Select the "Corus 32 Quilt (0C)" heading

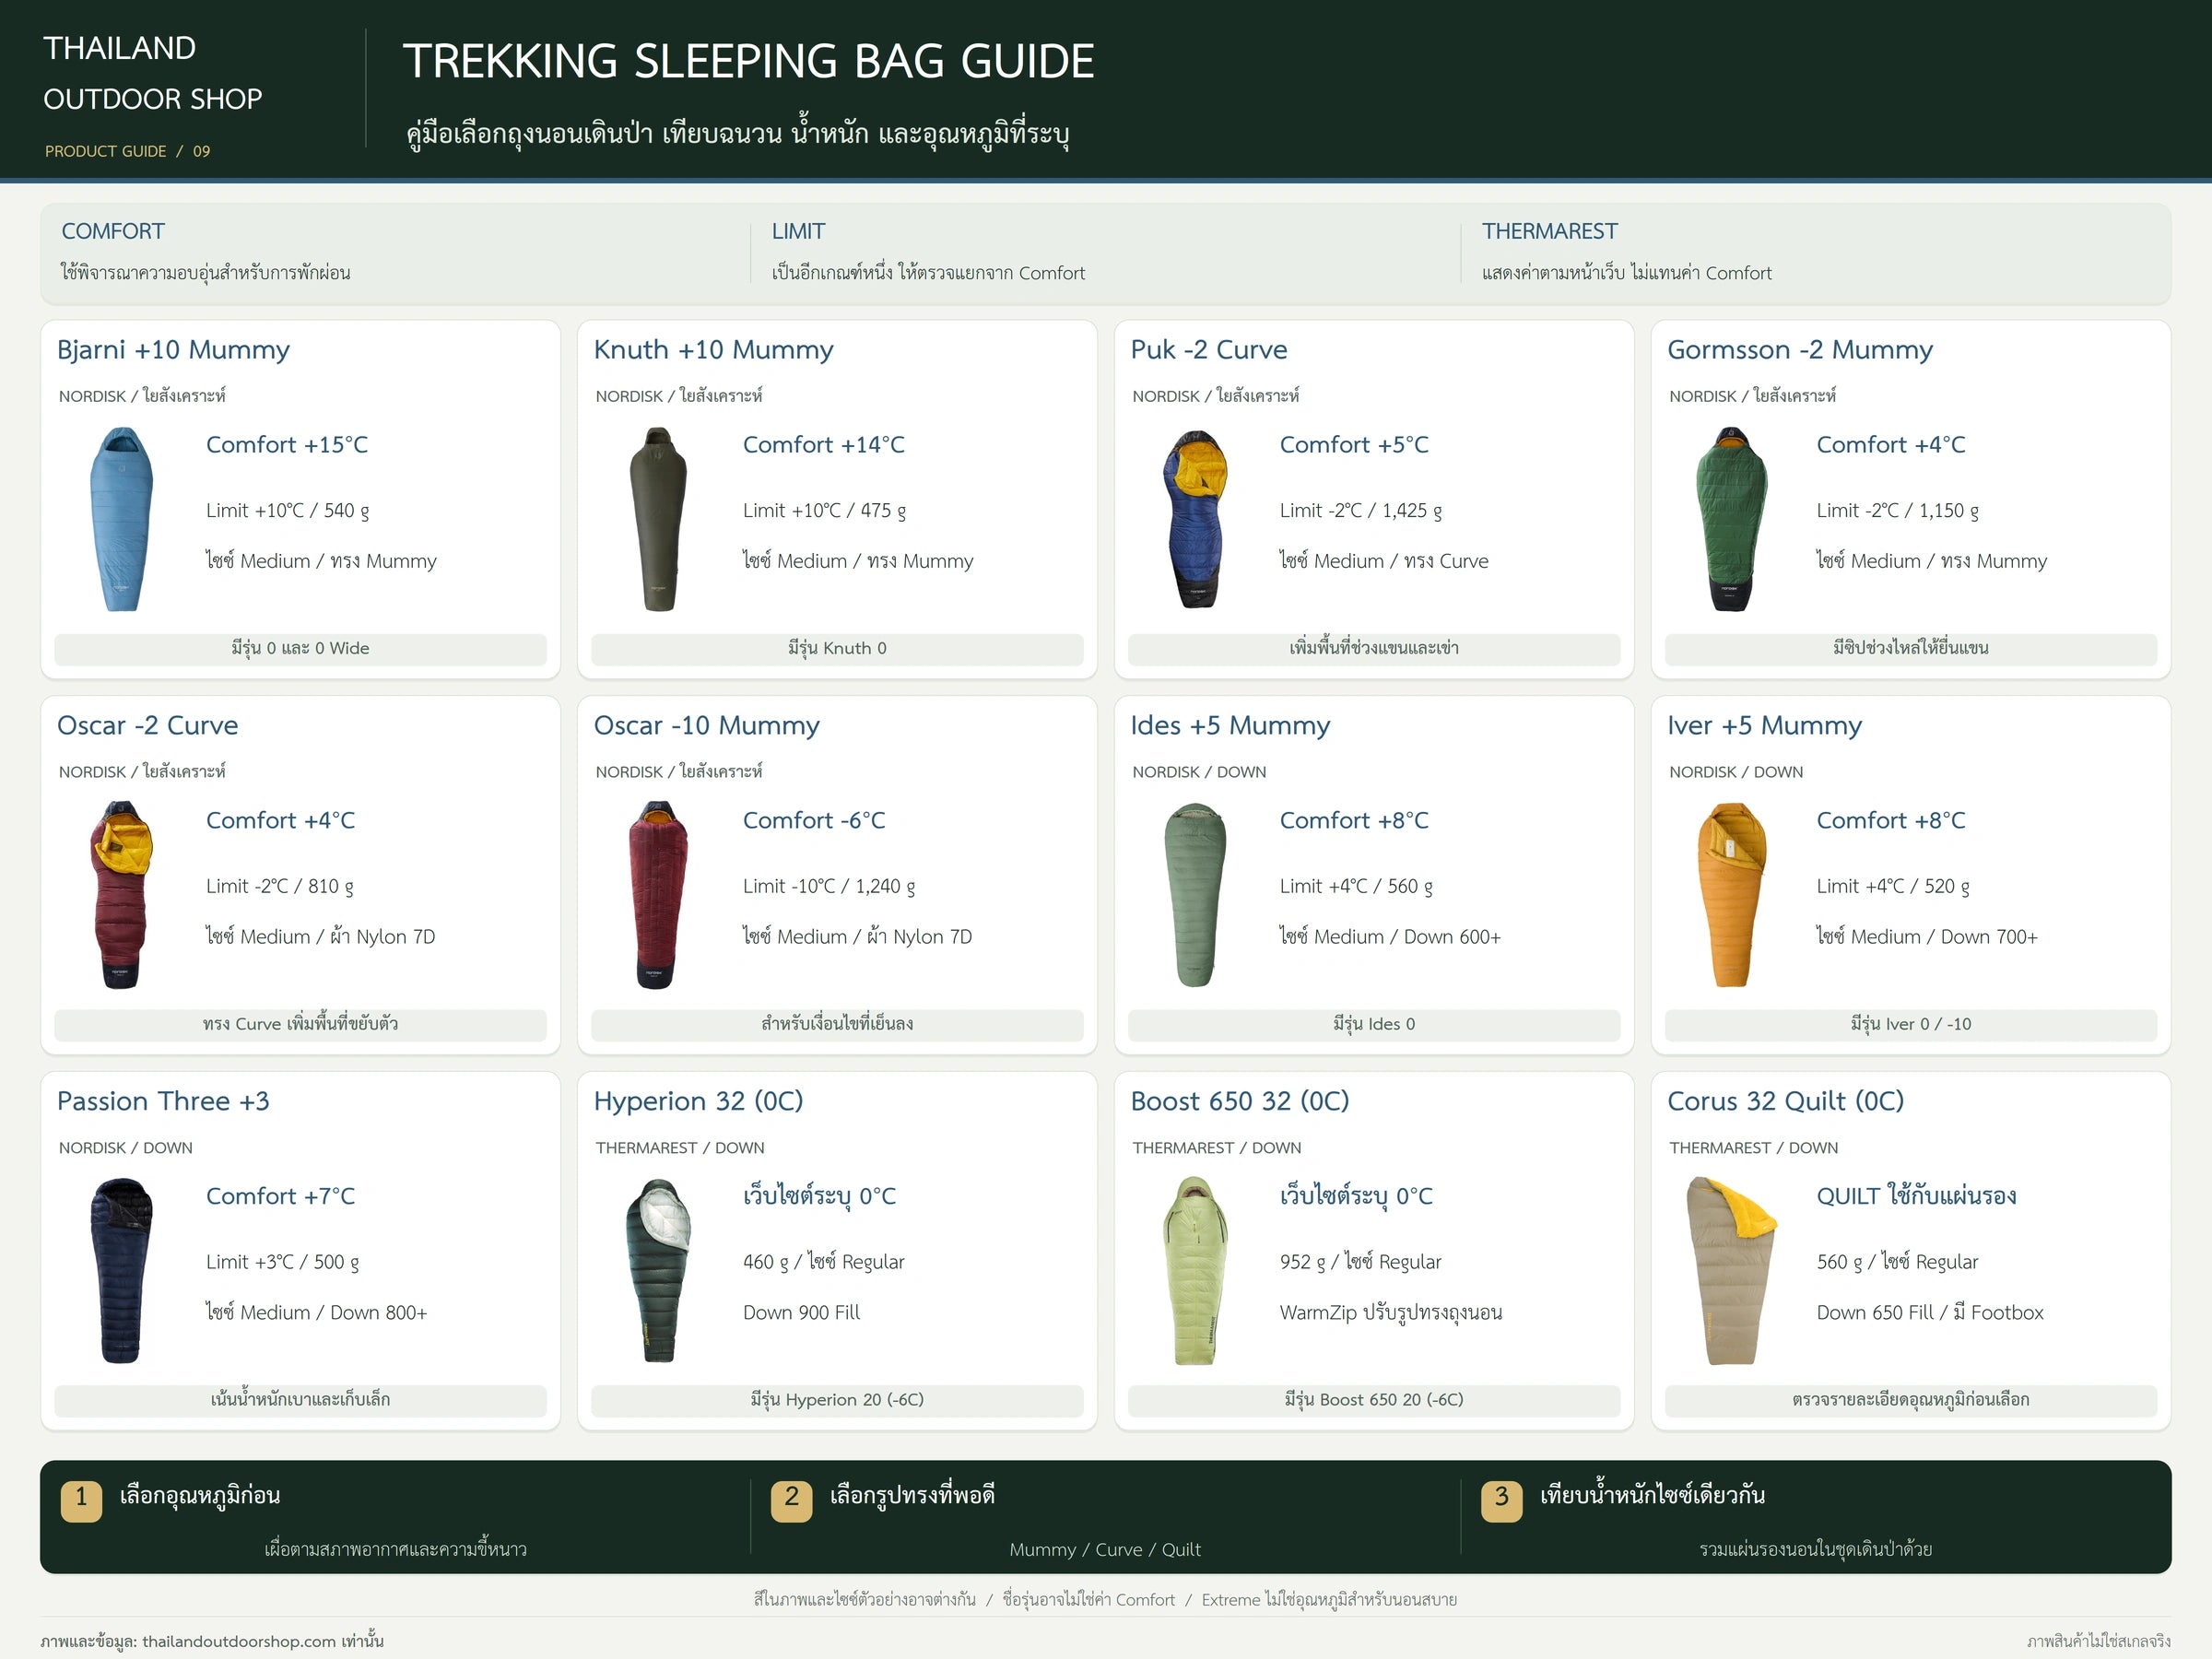pos(1785,1102)
